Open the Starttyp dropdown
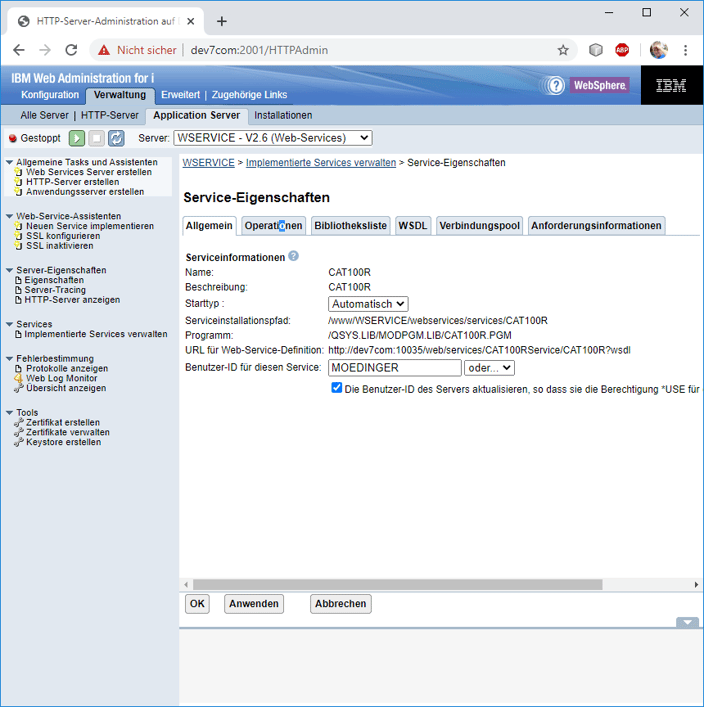This screenshot has width=704, height=707. tap(368, 304)
